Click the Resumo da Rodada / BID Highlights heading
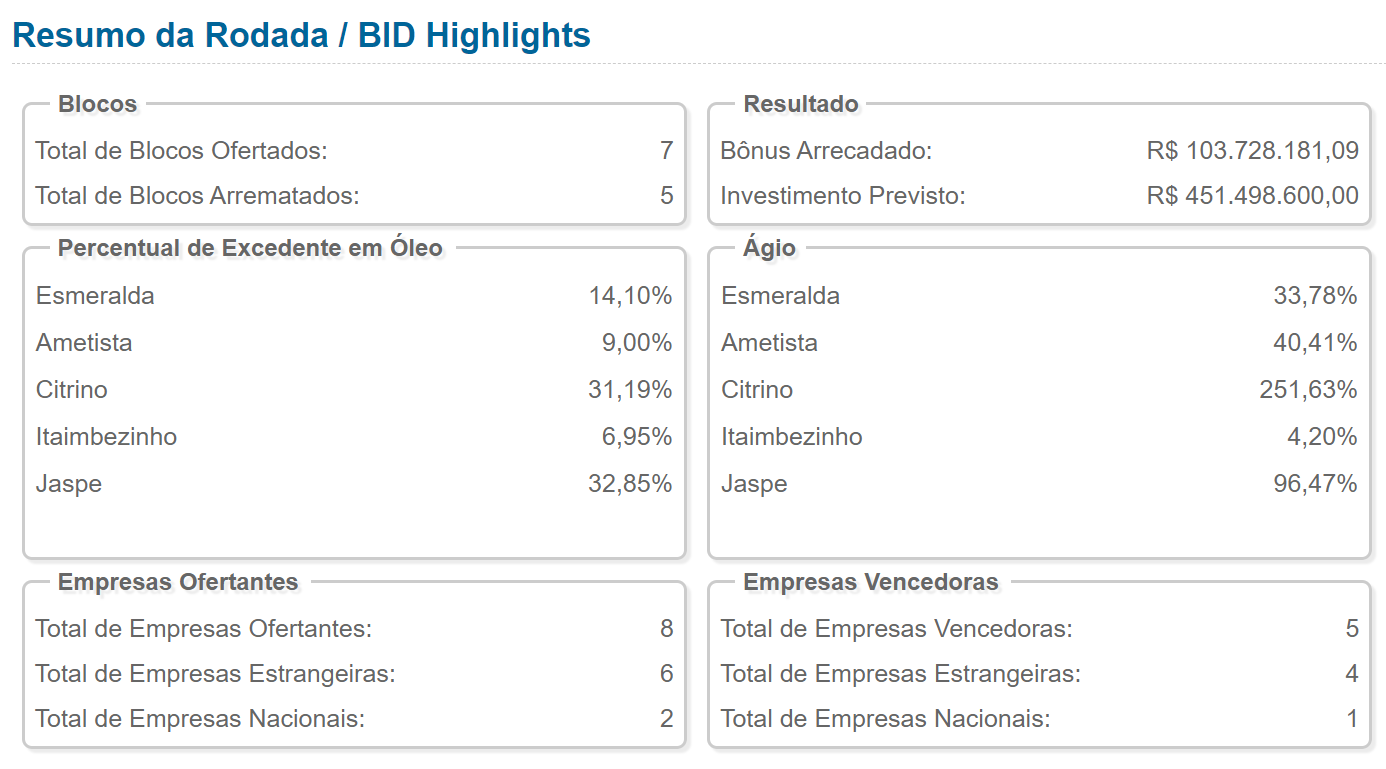This screenshot has width=1386, height=769. point(301,35)
